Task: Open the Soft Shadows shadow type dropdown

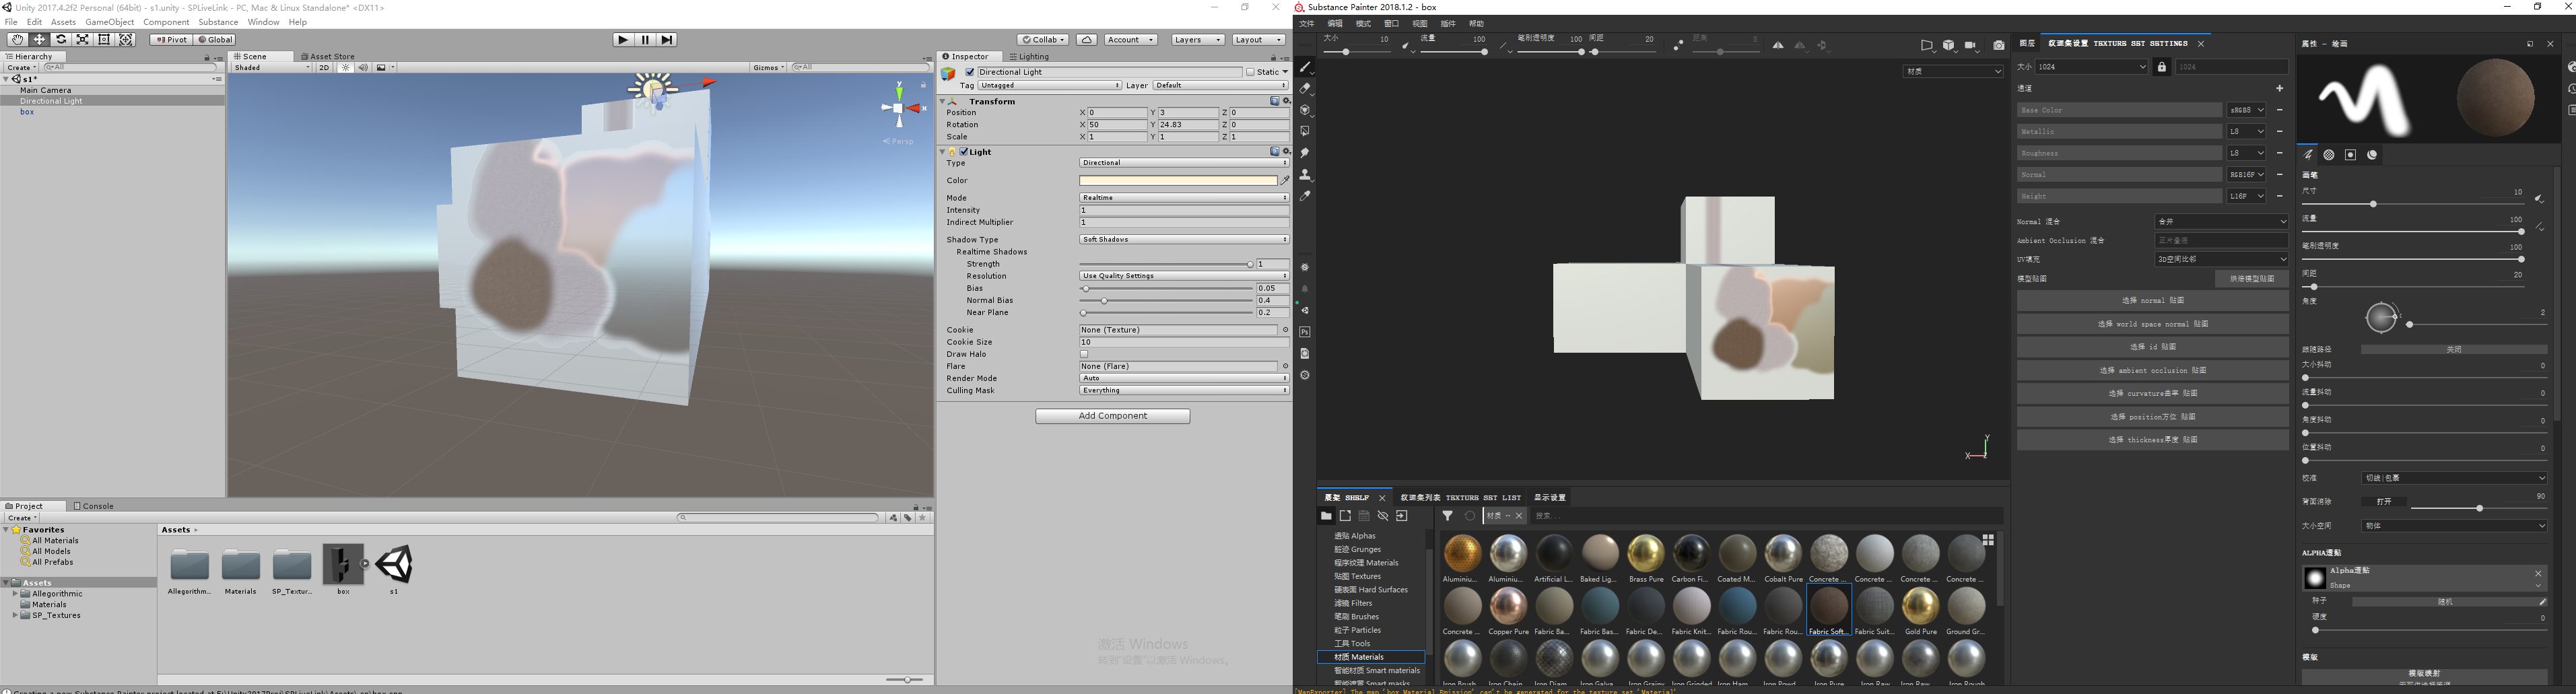Action: (1183, 239)
